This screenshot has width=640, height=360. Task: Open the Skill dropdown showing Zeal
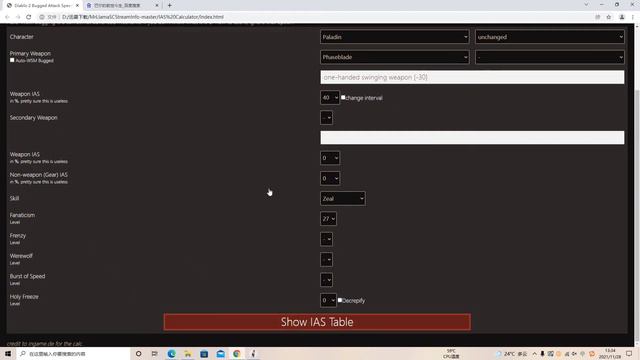(343, 199)
